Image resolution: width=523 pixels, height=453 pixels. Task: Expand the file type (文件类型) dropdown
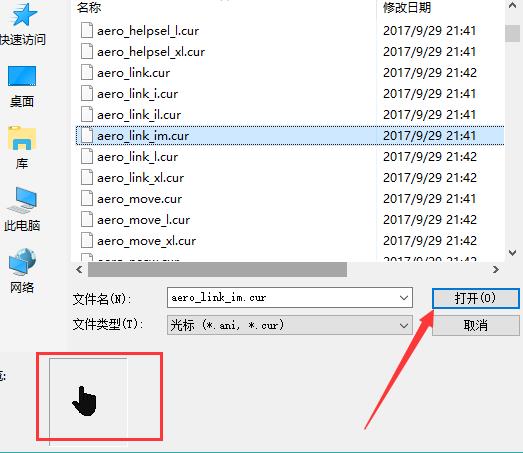coord(290,325)
